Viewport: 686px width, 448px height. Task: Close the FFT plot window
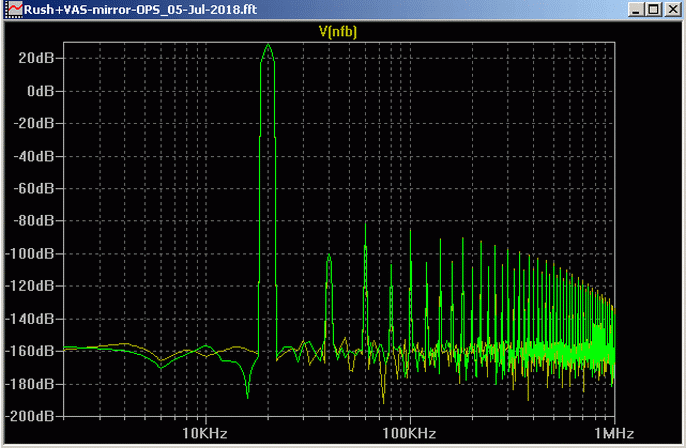tap(672, 9)
